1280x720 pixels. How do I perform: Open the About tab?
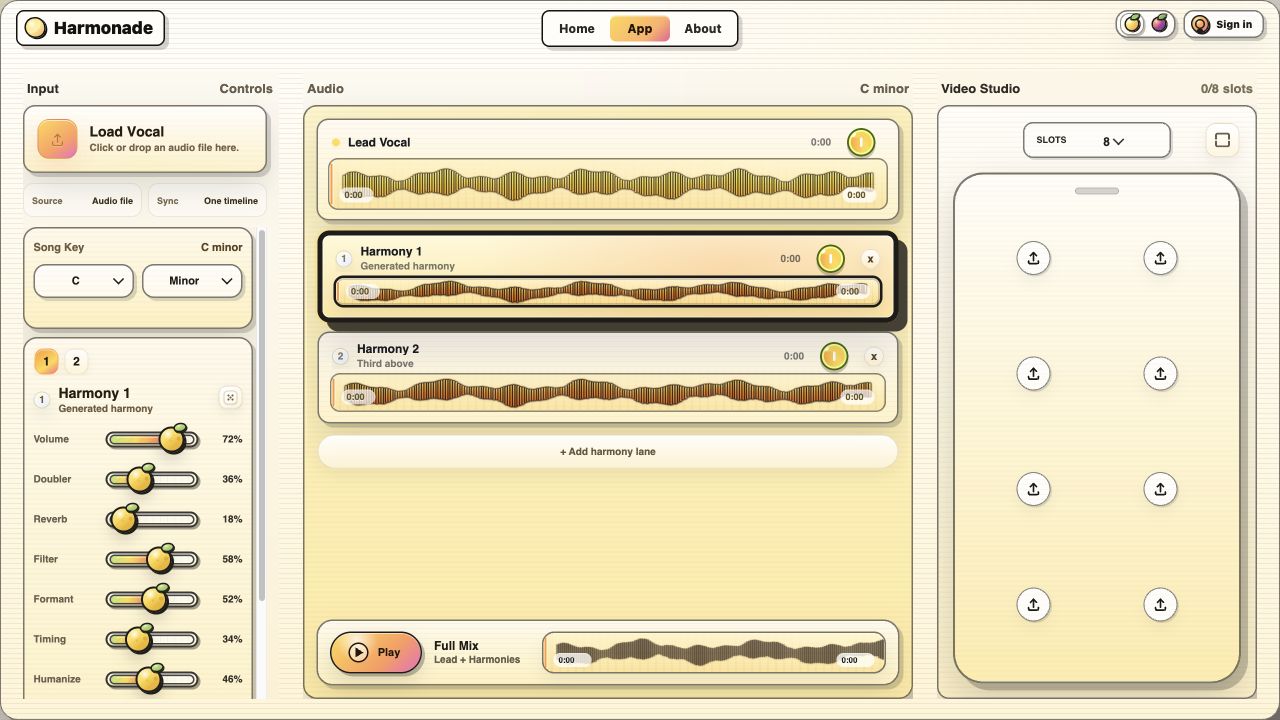703,29
